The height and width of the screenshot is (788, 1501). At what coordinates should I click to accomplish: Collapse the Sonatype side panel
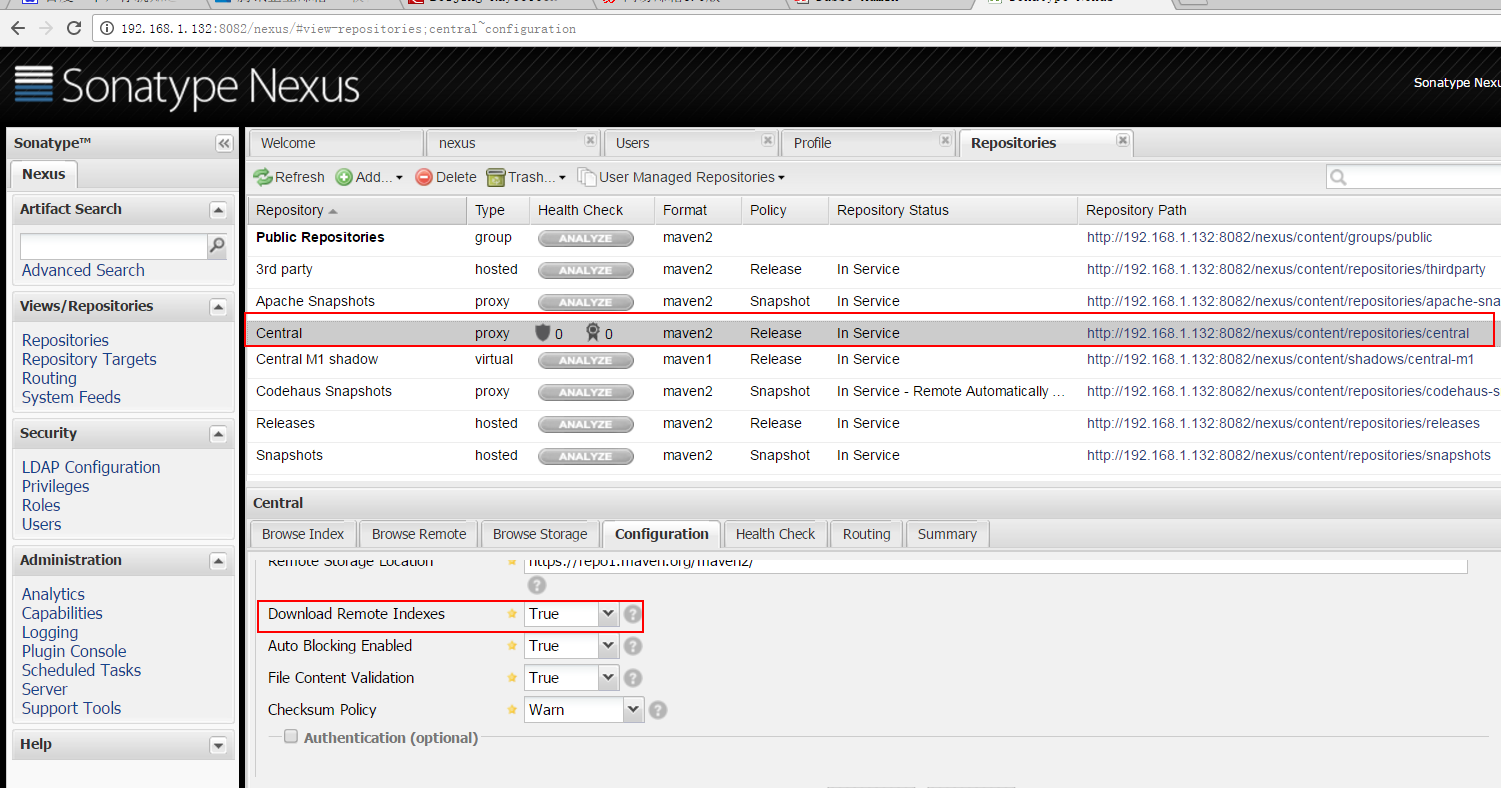click(224, 144)
